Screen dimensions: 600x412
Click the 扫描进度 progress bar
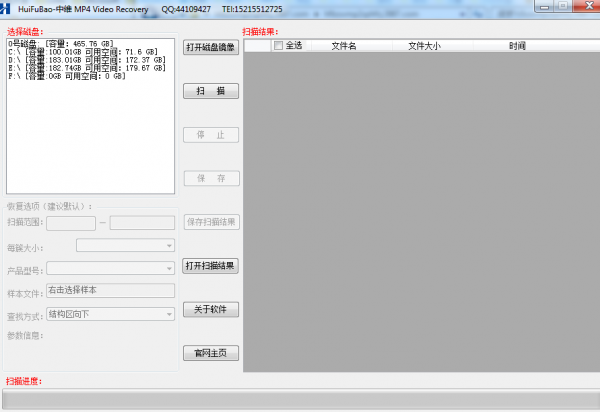301,399
